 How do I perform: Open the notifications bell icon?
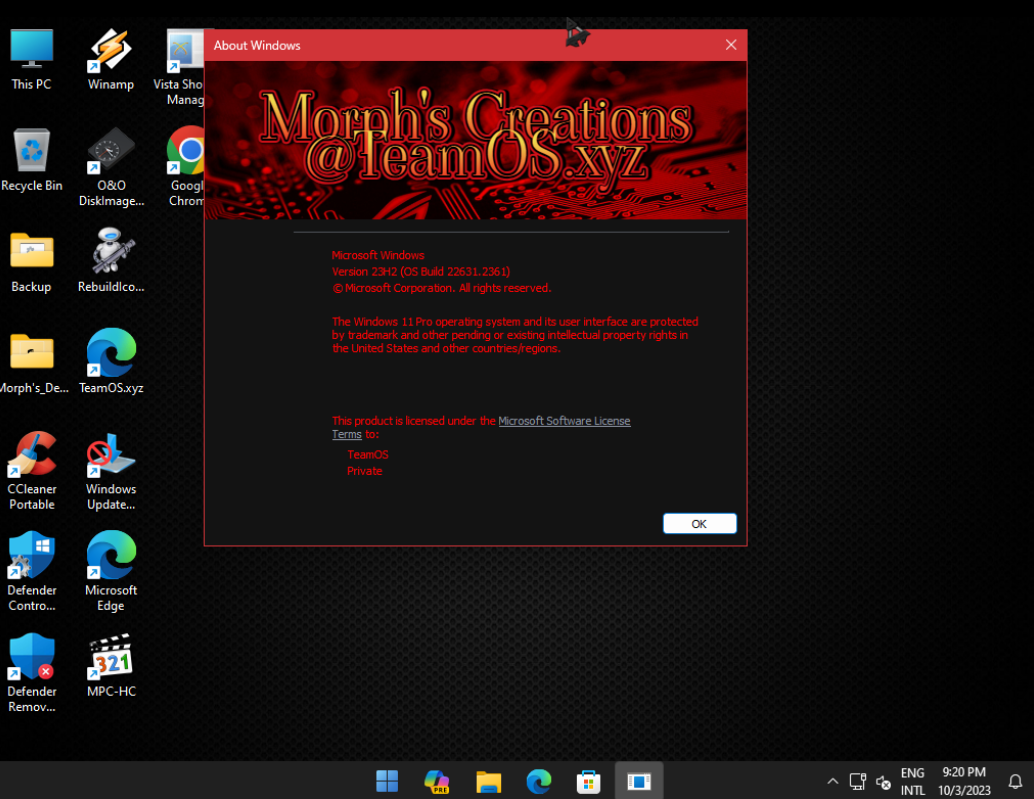point(1016,781)
